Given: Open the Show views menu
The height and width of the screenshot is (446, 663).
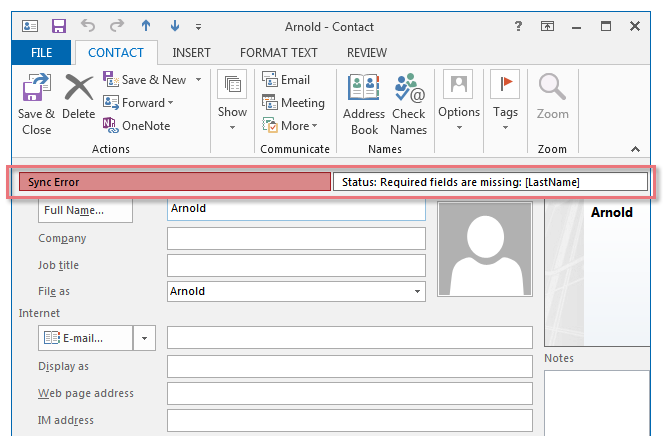Looking at the screenshot, I should 232,101.
